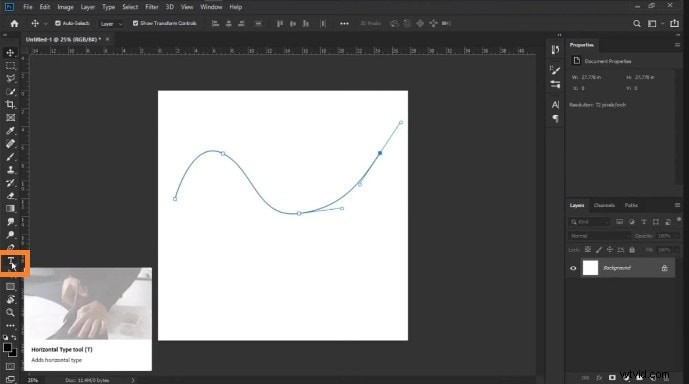The width and height of the screenshot is (689, 384).
Task: Select the Lasso tool
Action: [10, 79]
